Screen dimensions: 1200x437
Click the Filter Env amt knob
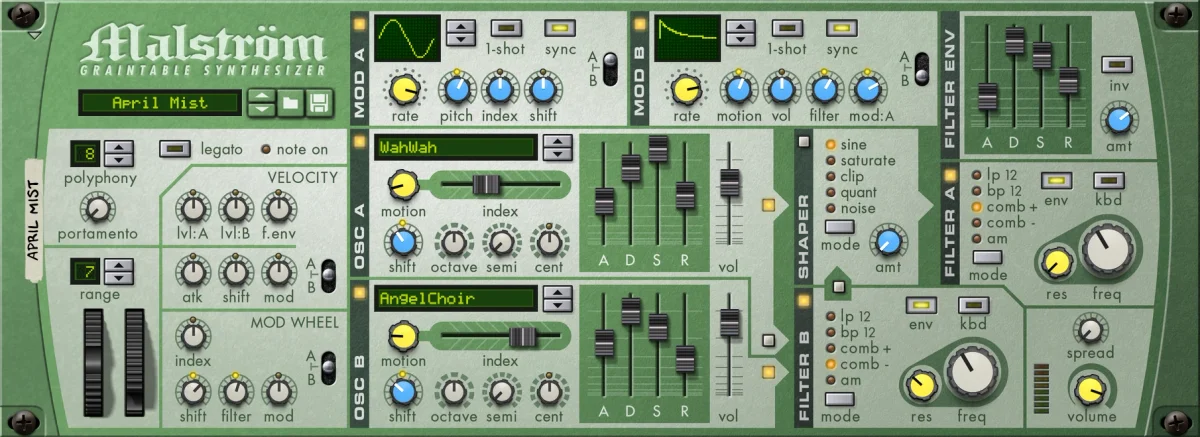[x=1117, y=122]
